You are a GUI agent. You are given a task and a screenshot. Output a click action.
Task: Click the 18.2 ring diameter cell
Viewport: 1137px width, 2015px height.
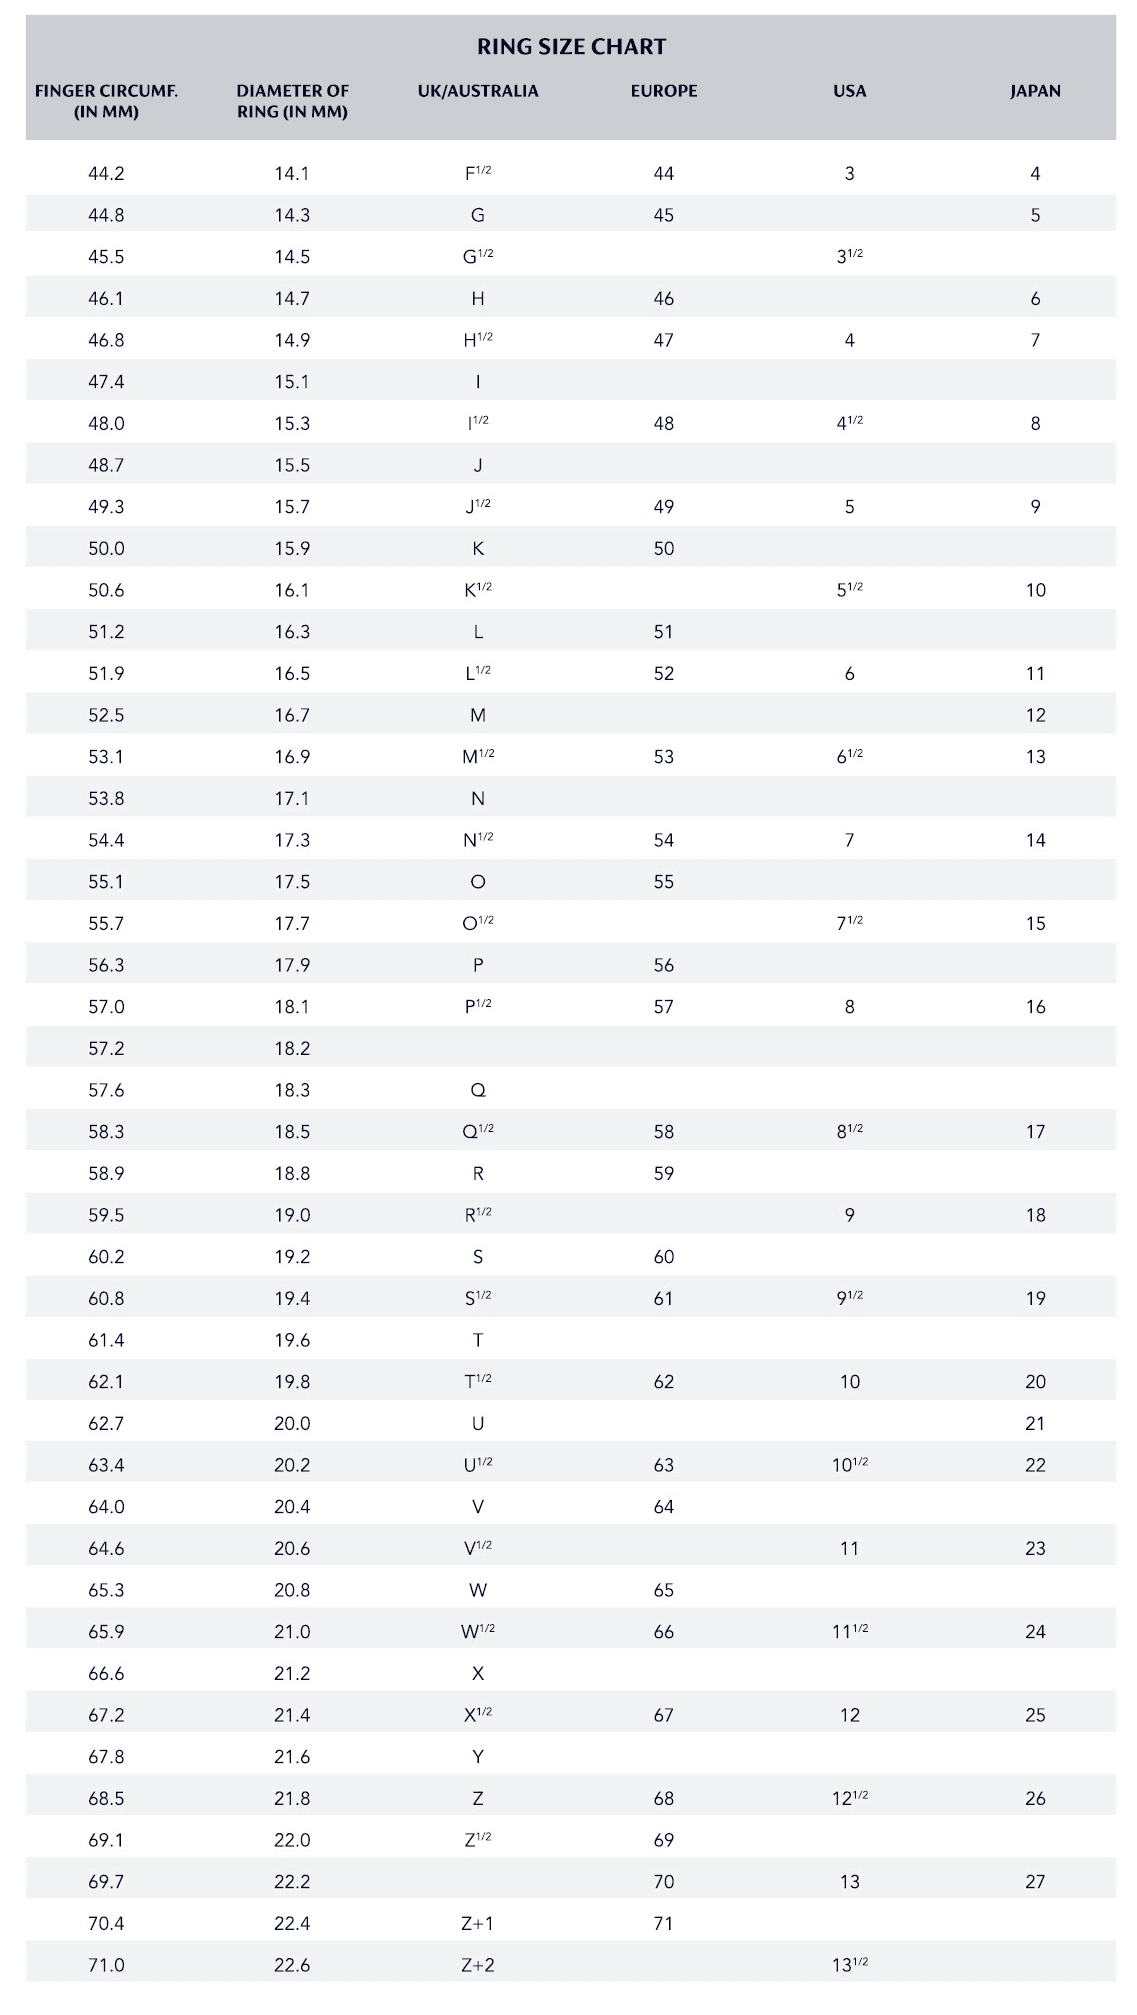(292, 1048)
